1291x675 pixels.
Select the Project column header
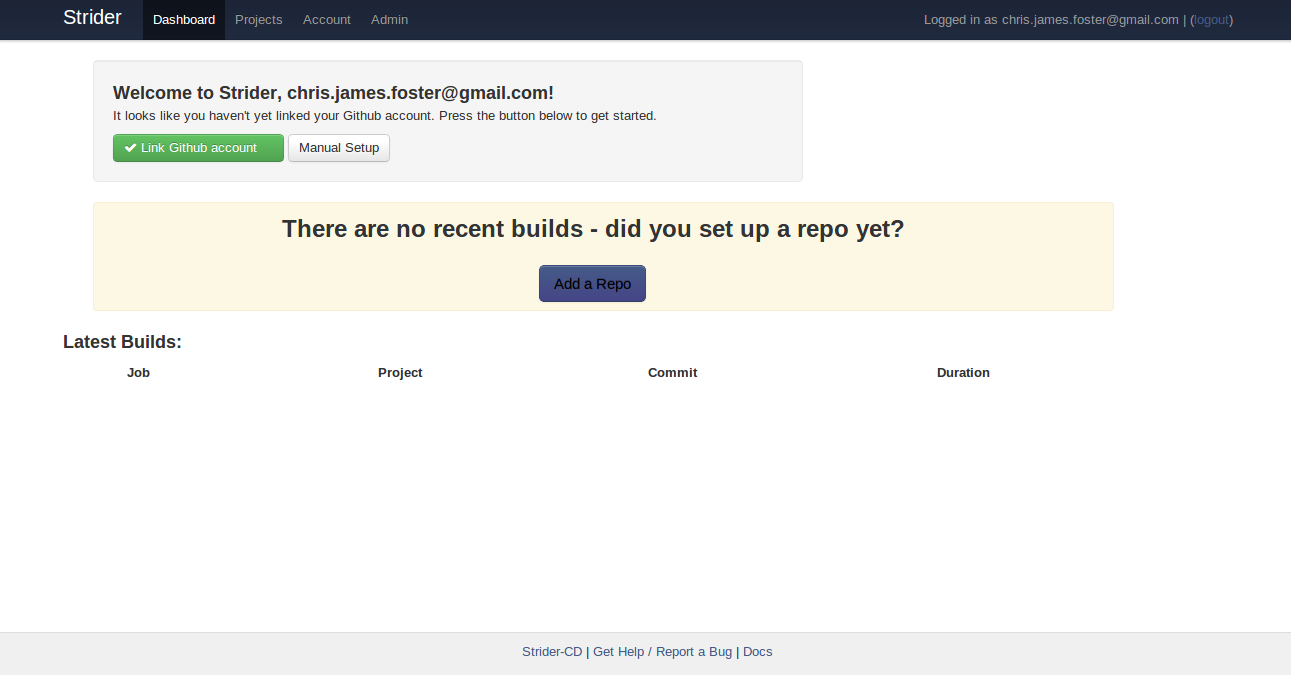pos(400,373)
